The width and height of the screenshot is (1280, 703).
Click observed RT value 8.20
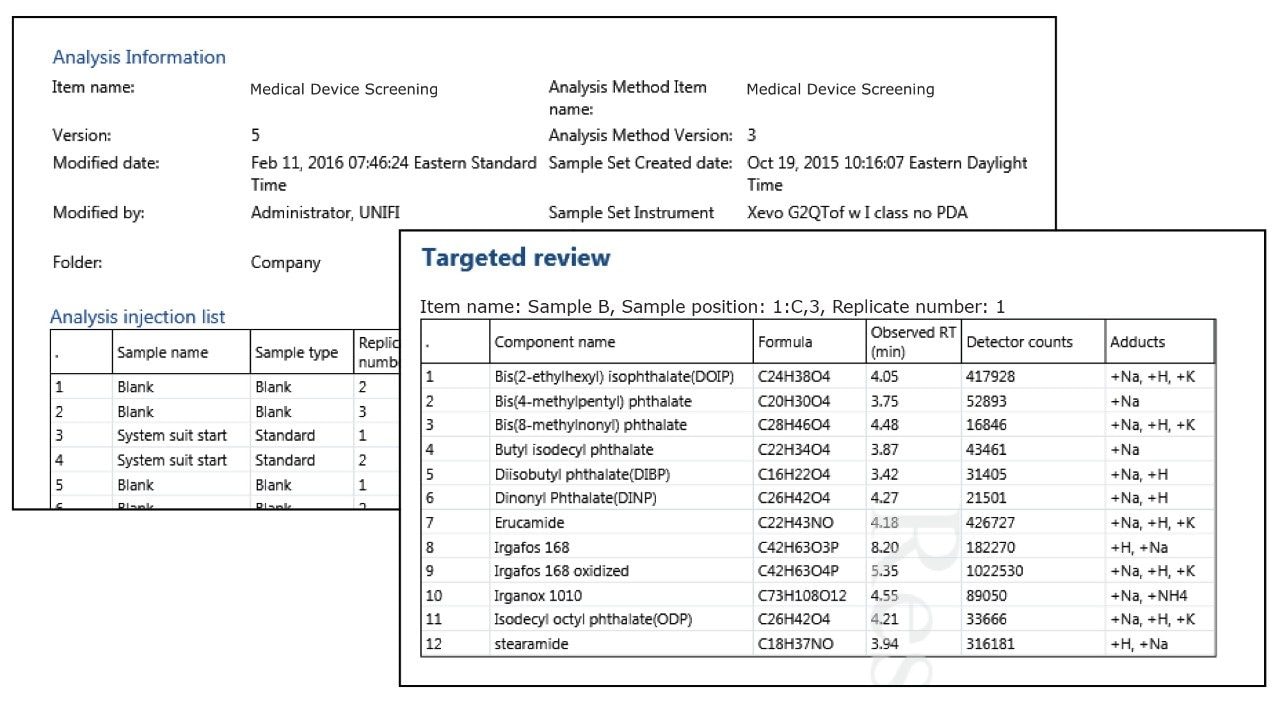pos(885,547)
